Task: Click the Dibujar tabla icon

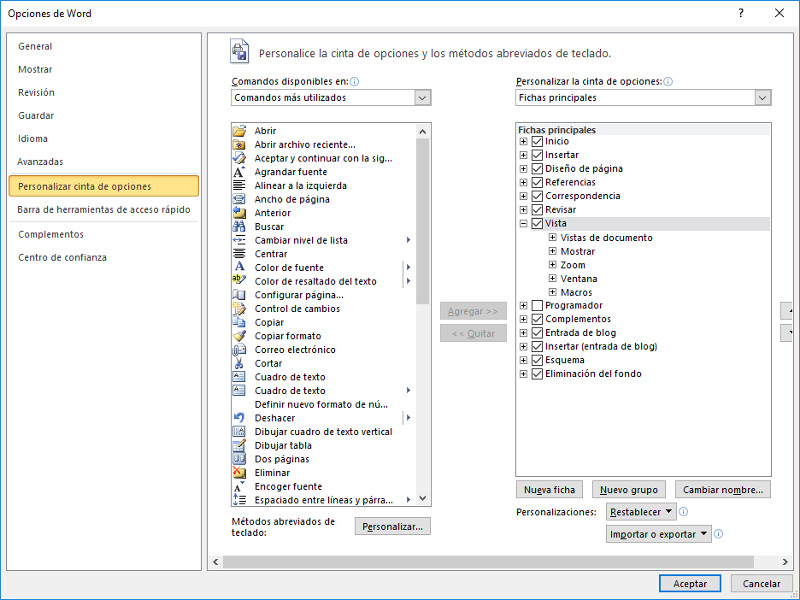Action: 239,445
